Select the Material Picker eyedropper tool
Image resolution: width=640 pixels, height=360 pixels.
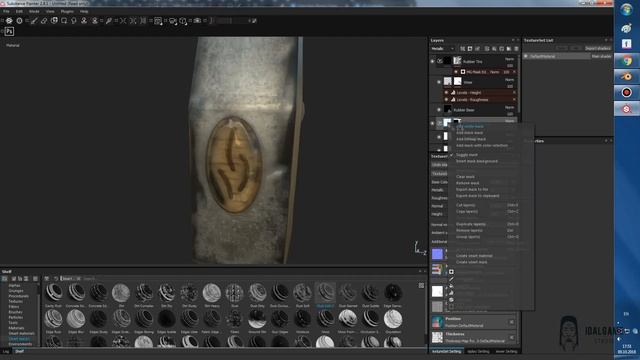109,20
